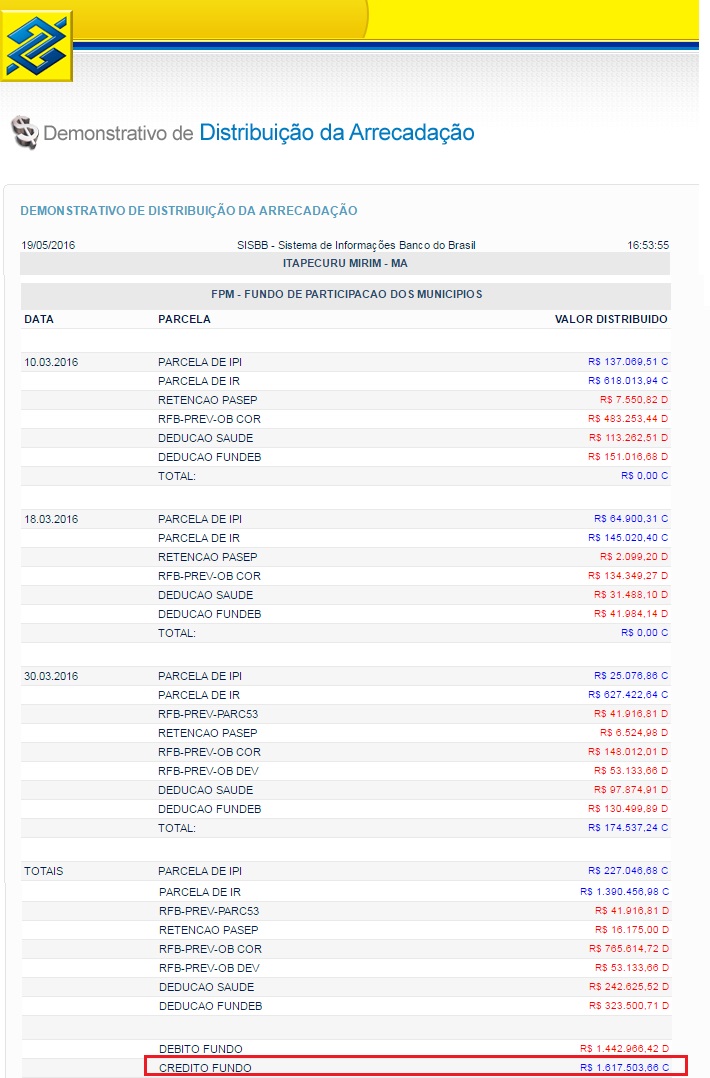
Task: Click the VALOR DISTRIBUIDO column header
Action: 611,319
